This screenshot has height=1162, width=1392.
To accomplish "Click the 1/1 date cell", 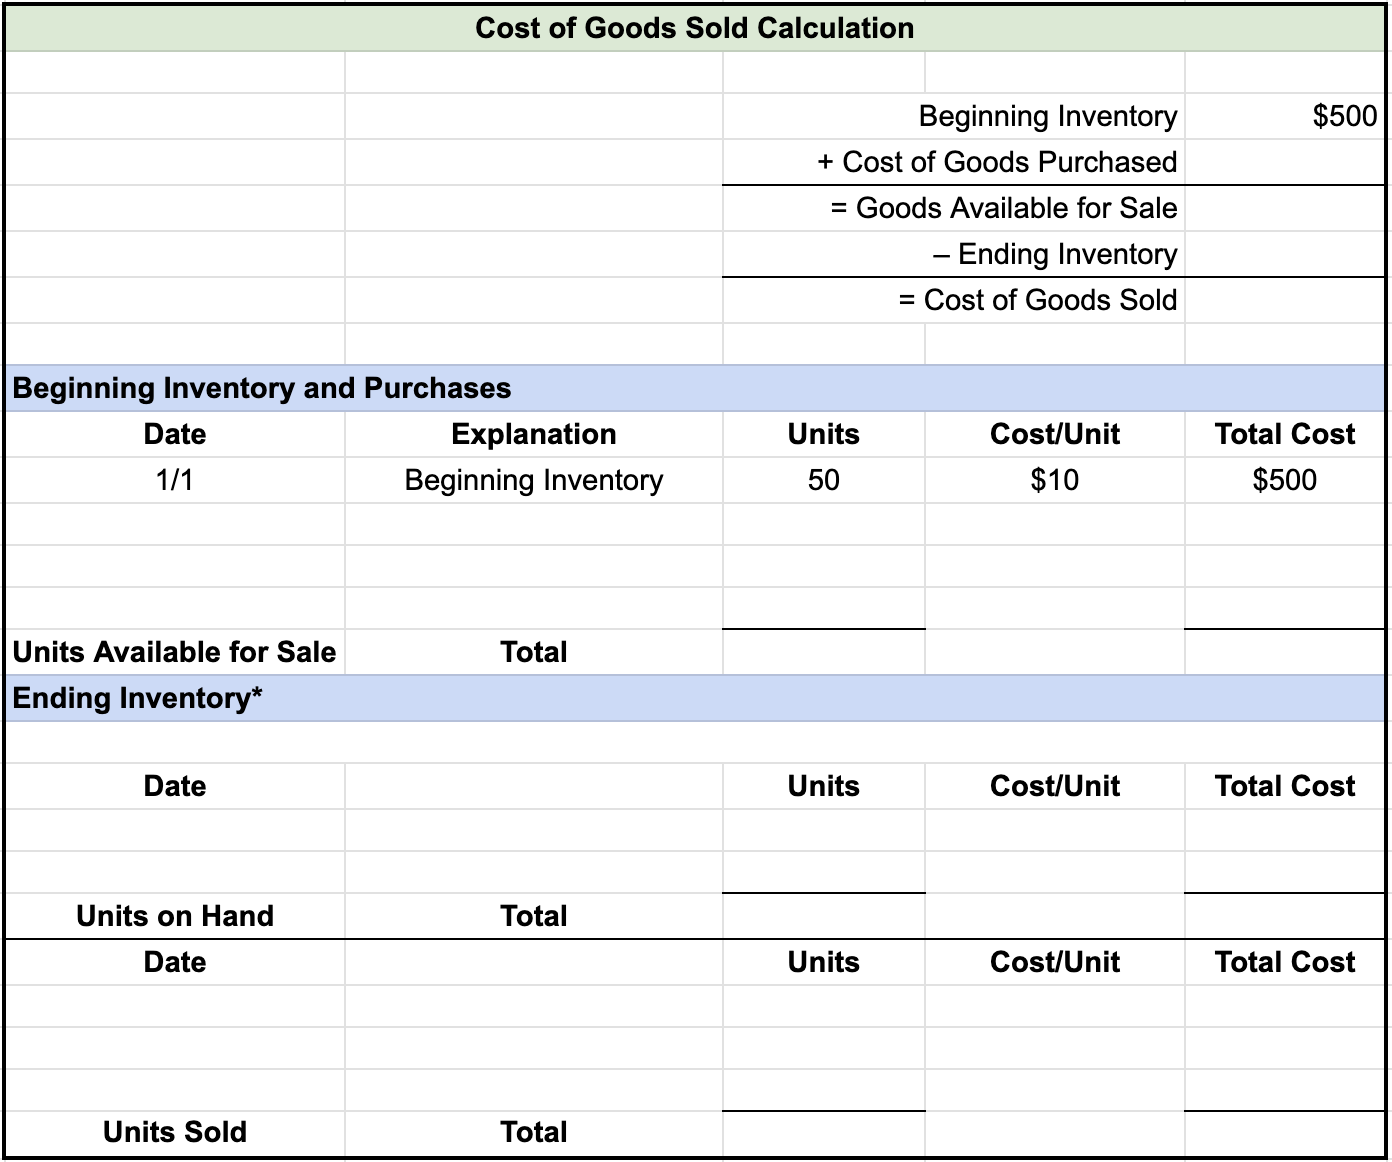I will [175, 480].
